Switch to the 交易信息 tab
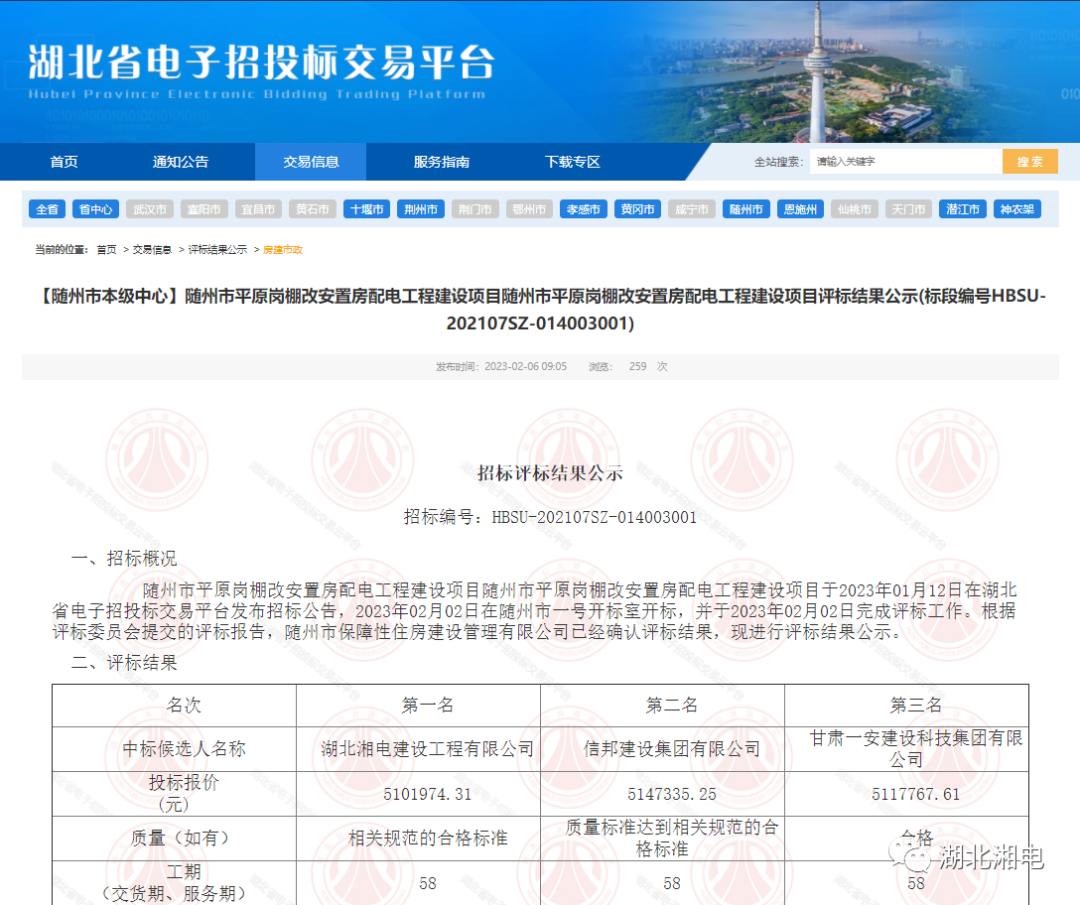 [311, 161]
